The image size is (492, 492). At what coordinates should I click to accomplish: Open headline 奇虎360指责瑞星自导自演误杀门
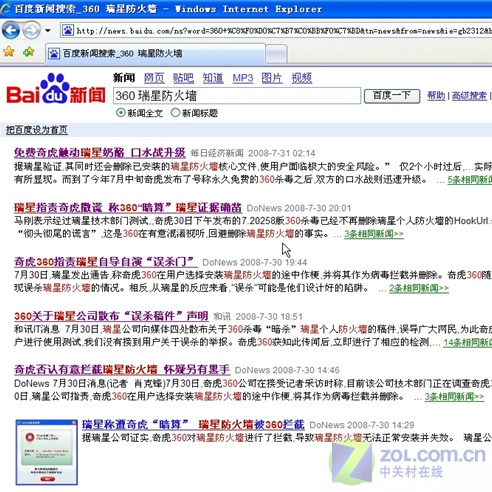pyautogui.click(x=105, y=262)
